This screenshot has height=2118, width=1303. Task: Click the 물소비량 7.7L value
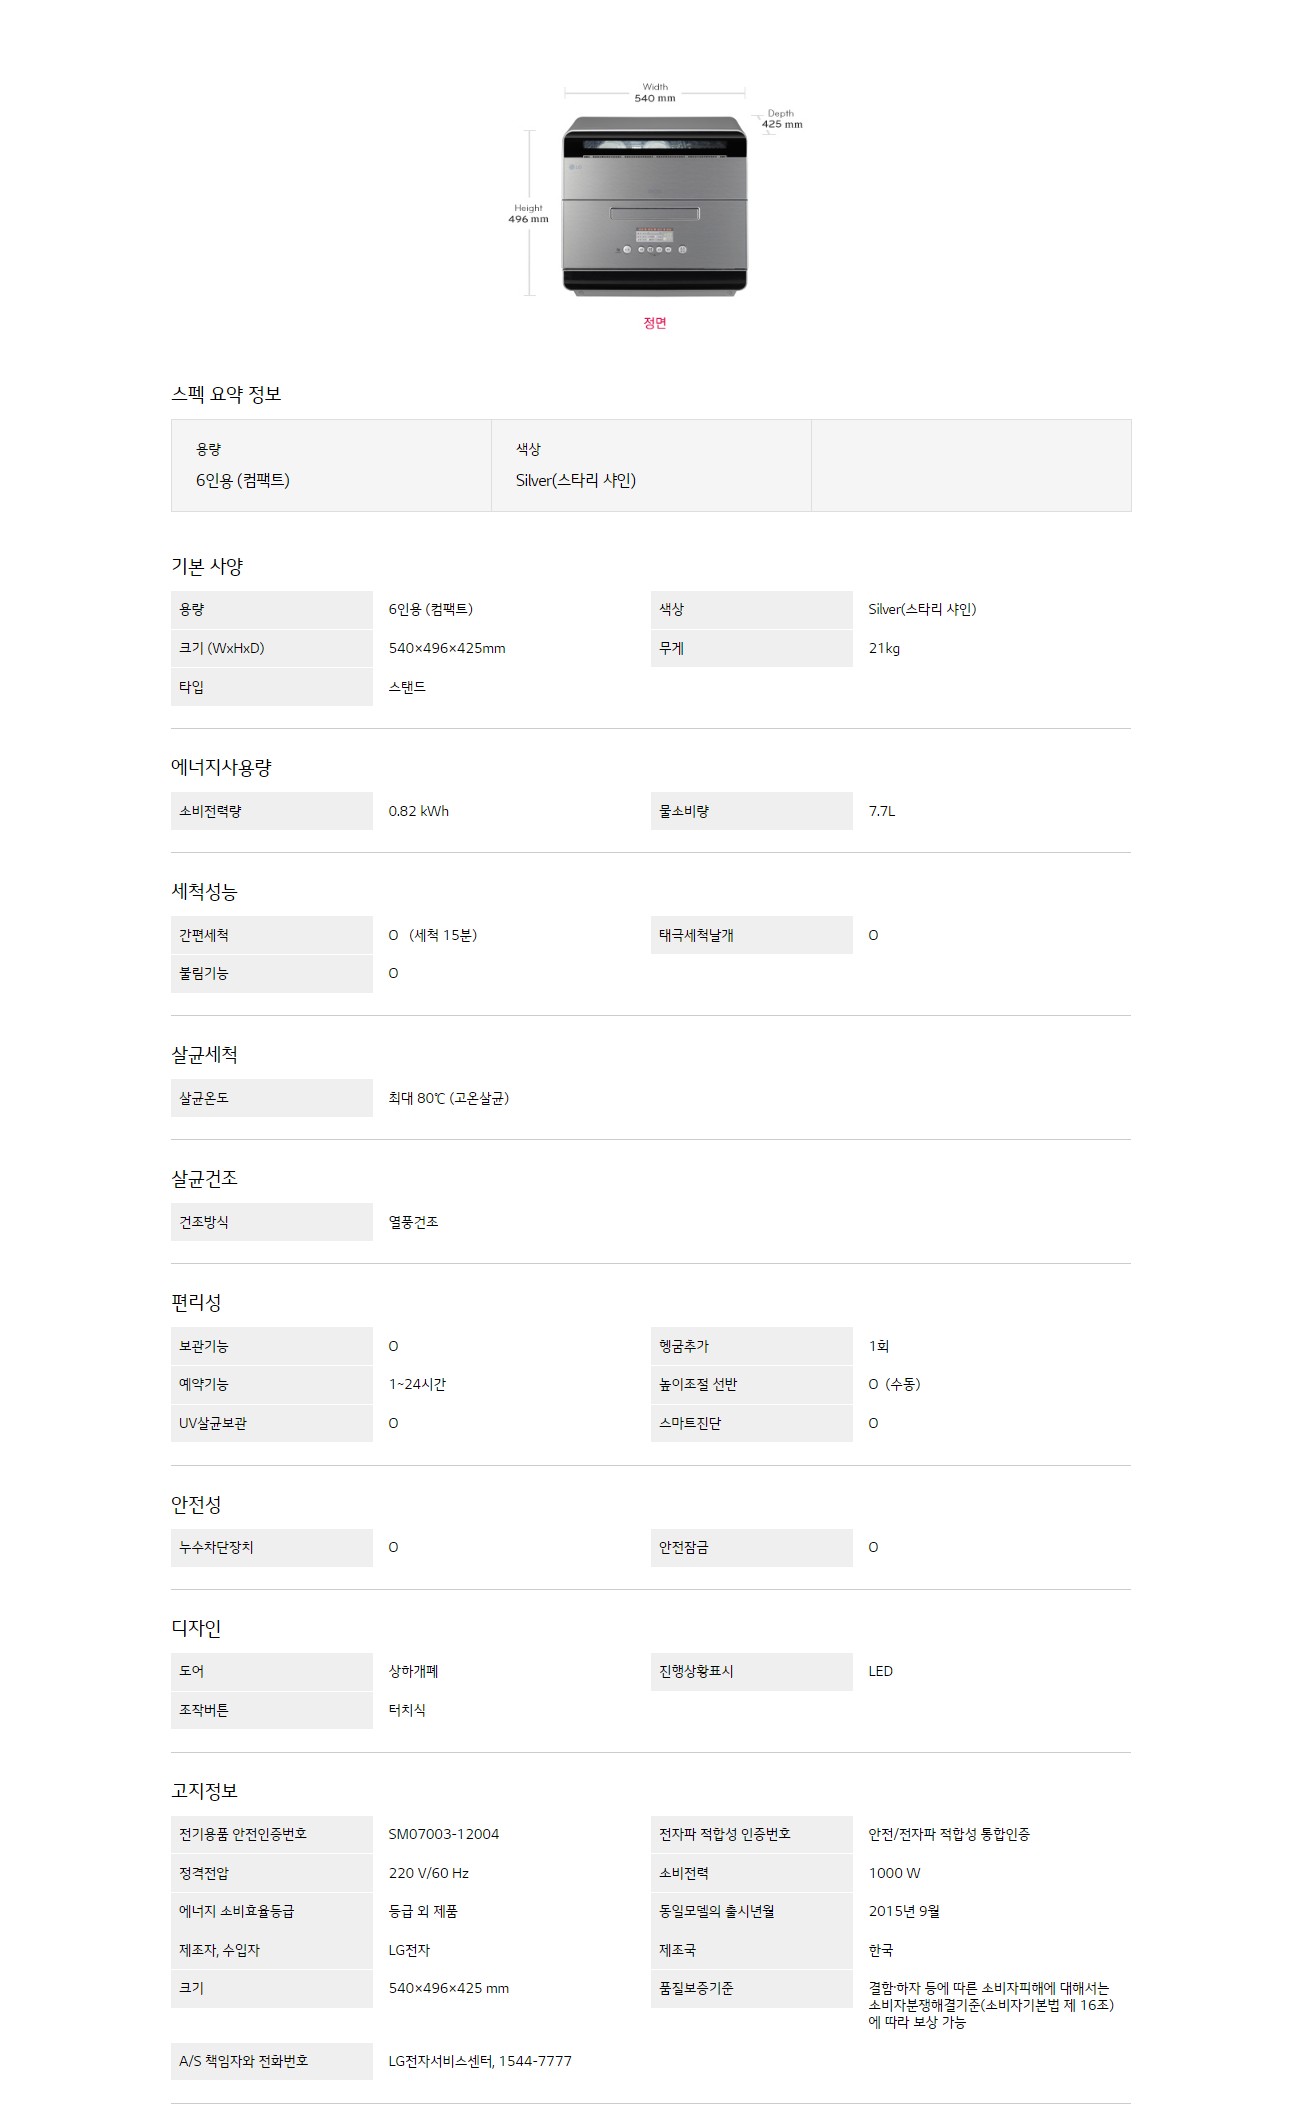(x=882, y=811)
